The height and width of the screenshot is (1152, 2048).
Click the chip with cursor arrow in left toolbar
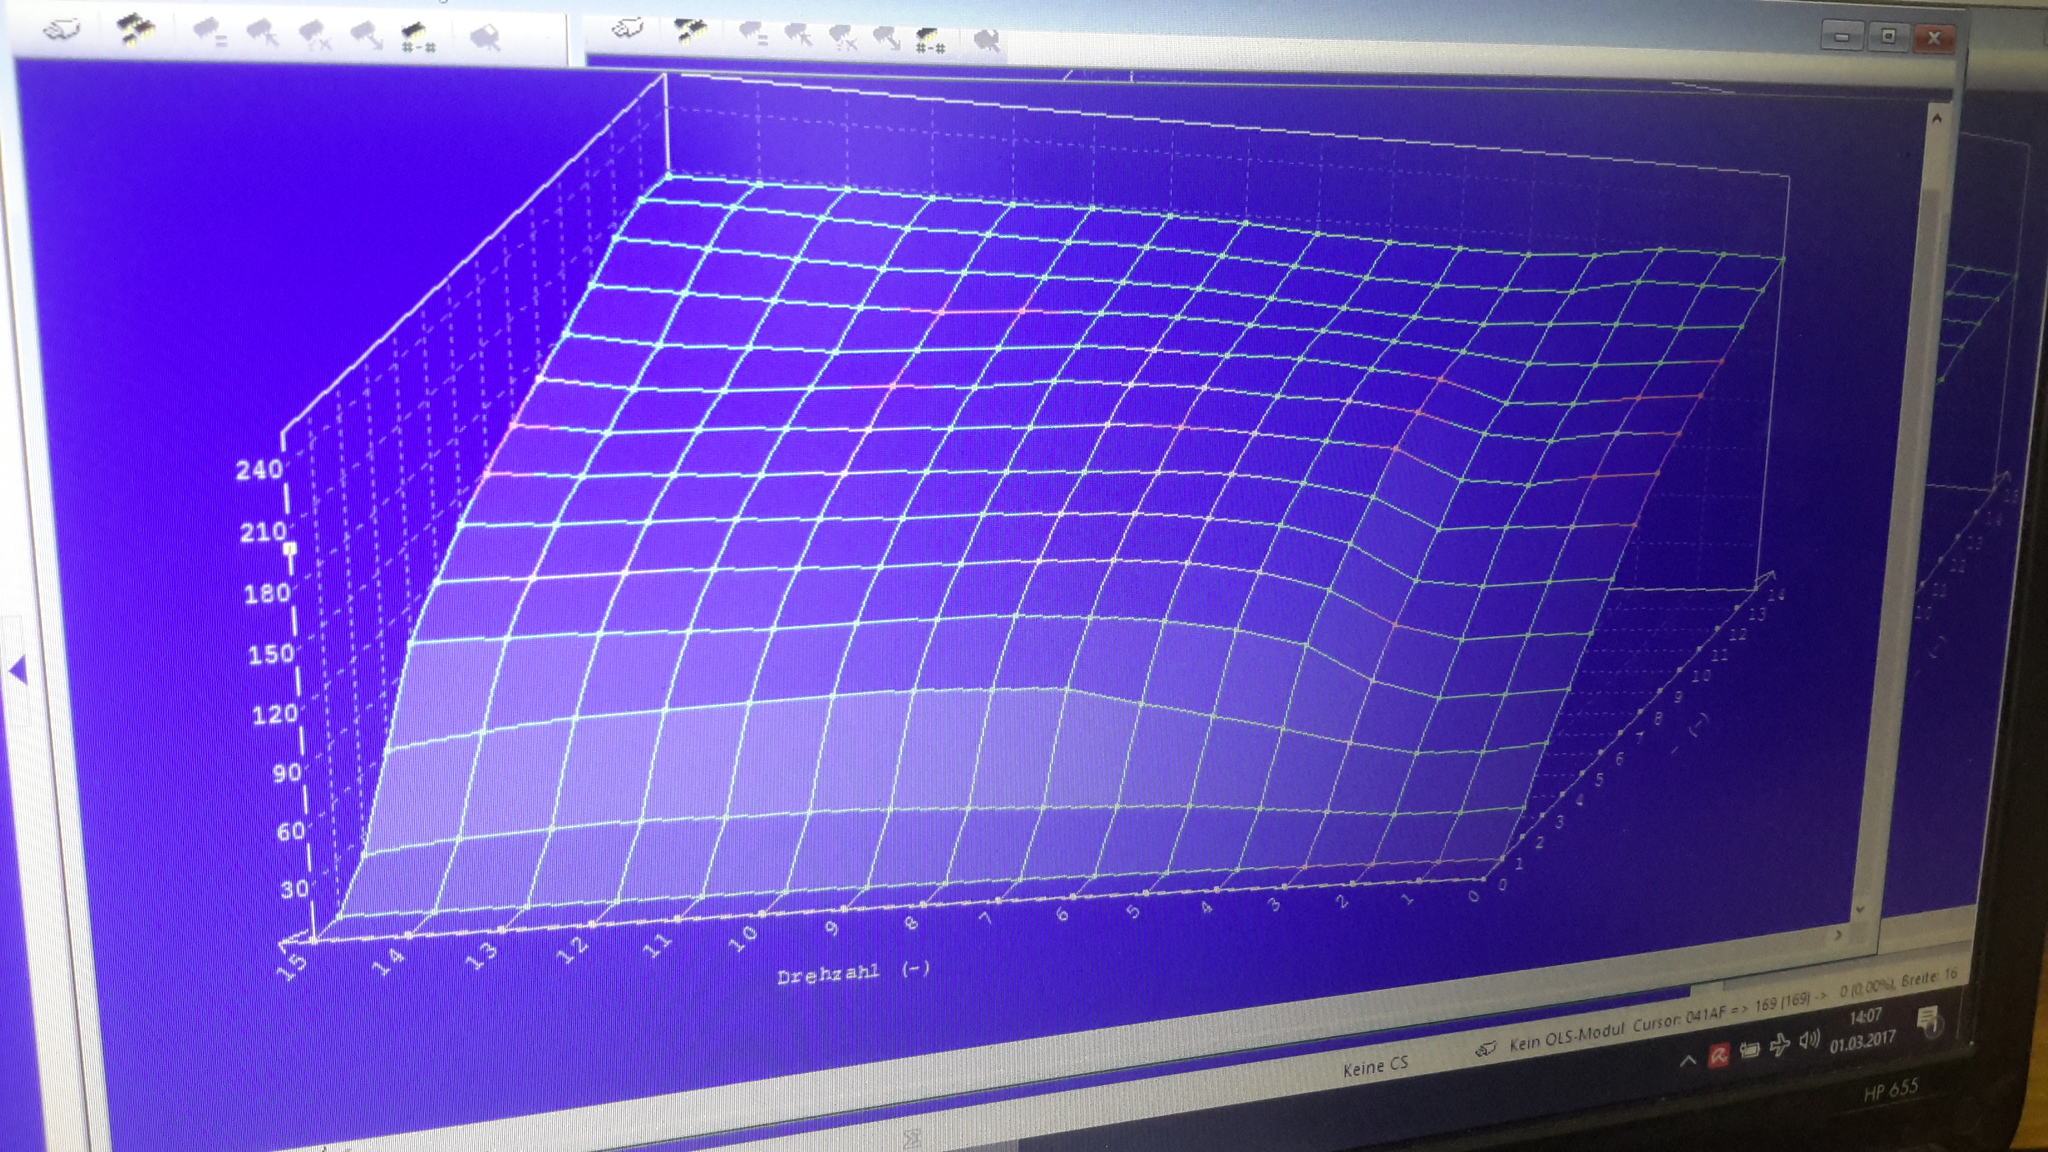click(x=263, y=35)
